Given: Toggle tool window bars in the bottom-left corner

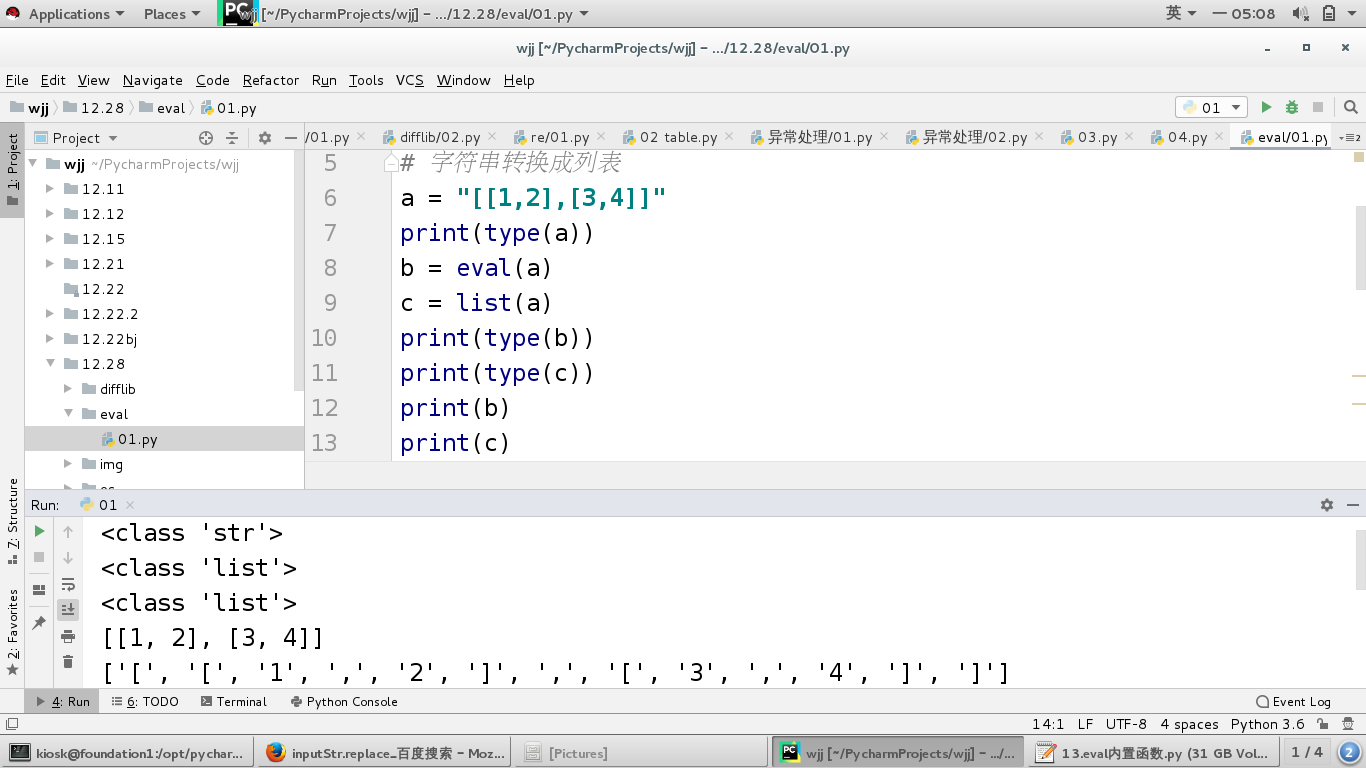Looking at the screenshot, I should (x=11, y=725).
